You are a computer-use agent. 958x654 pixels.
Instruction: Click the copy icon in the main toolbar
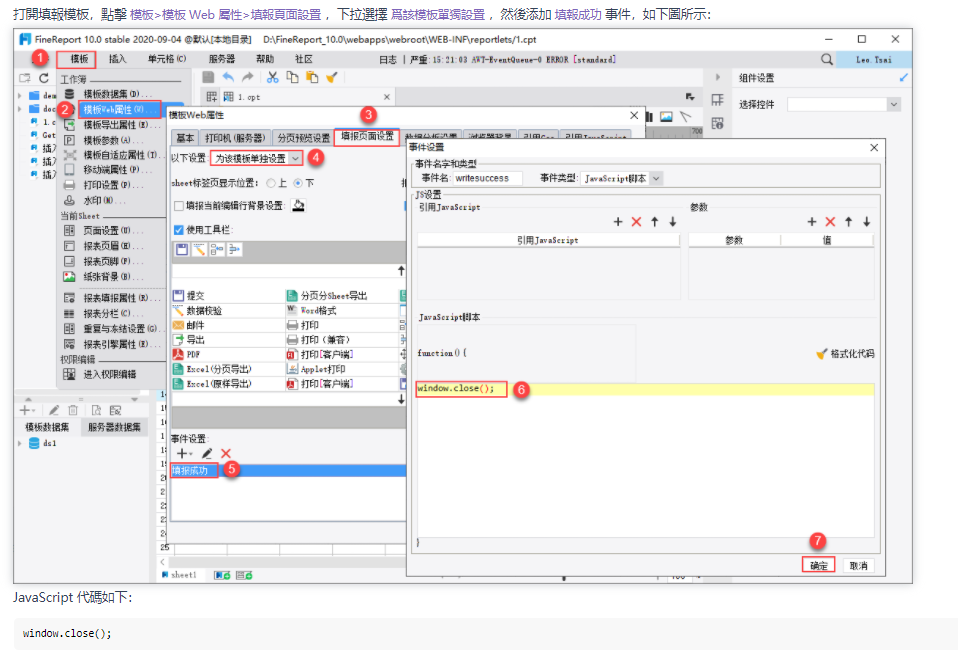(x=293, y=77)
